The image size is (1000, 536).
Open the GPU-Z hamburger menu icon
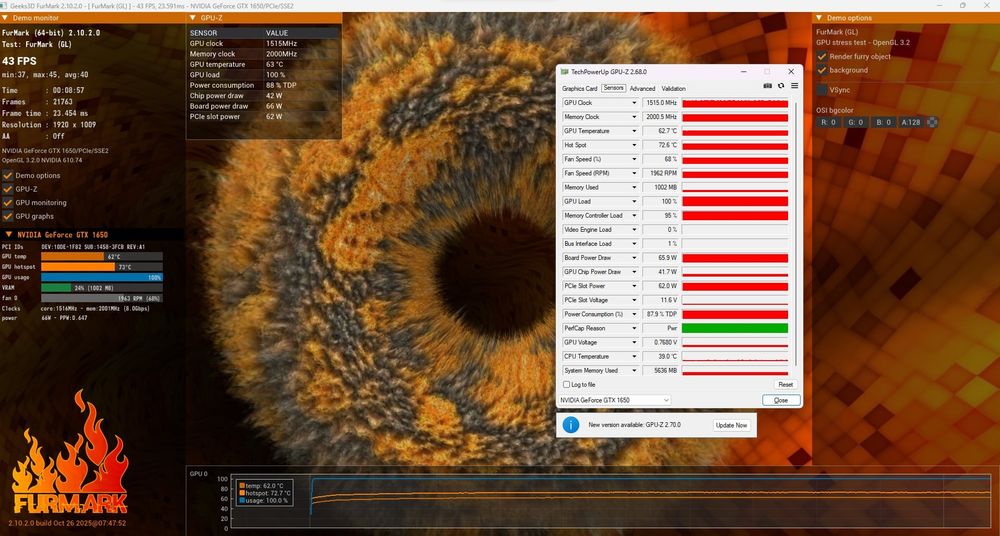[794, 86]
